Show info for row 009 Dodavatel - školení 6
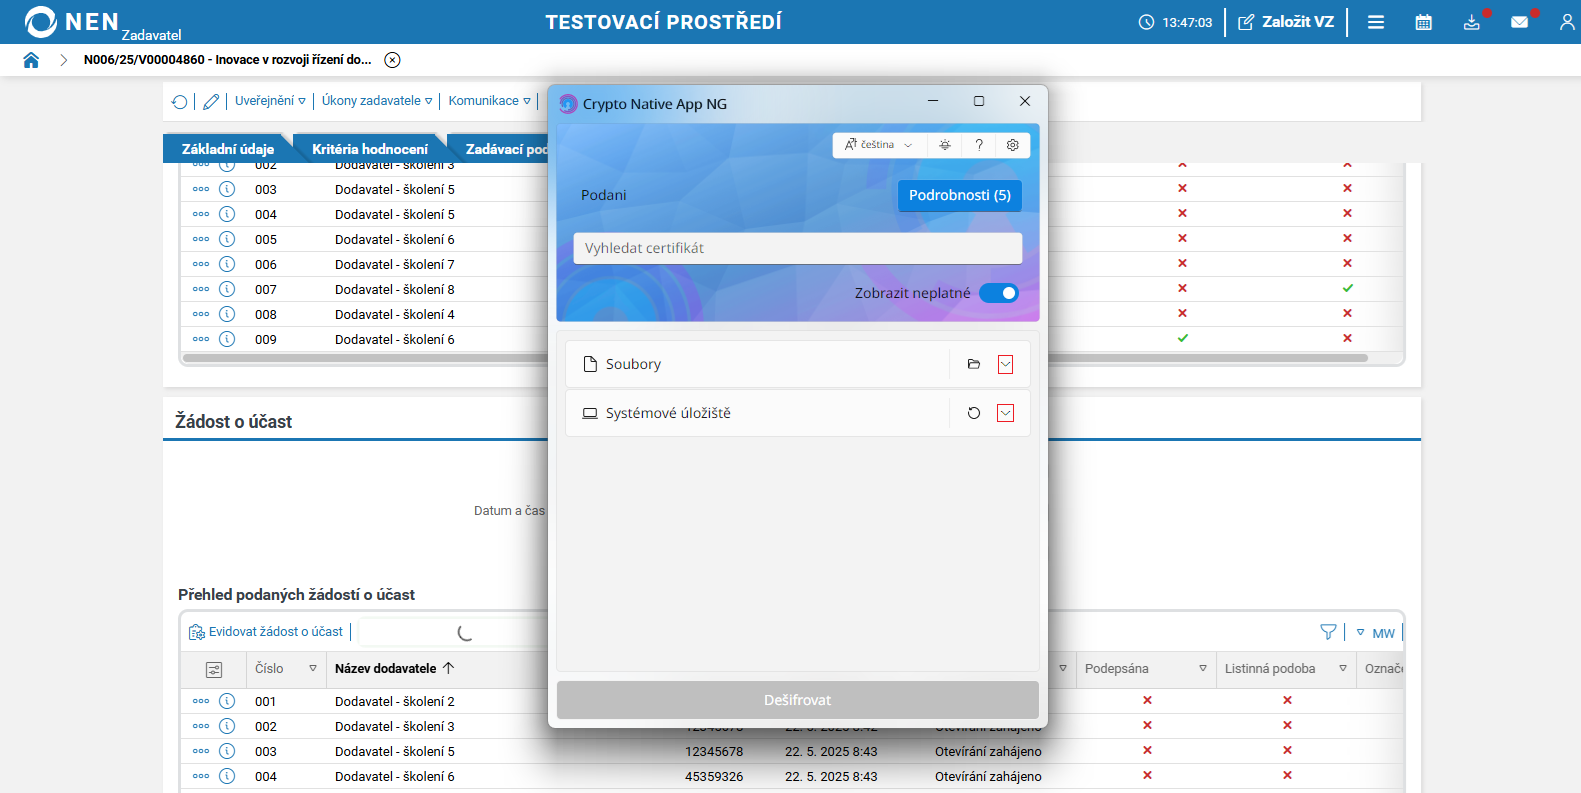 227,339
